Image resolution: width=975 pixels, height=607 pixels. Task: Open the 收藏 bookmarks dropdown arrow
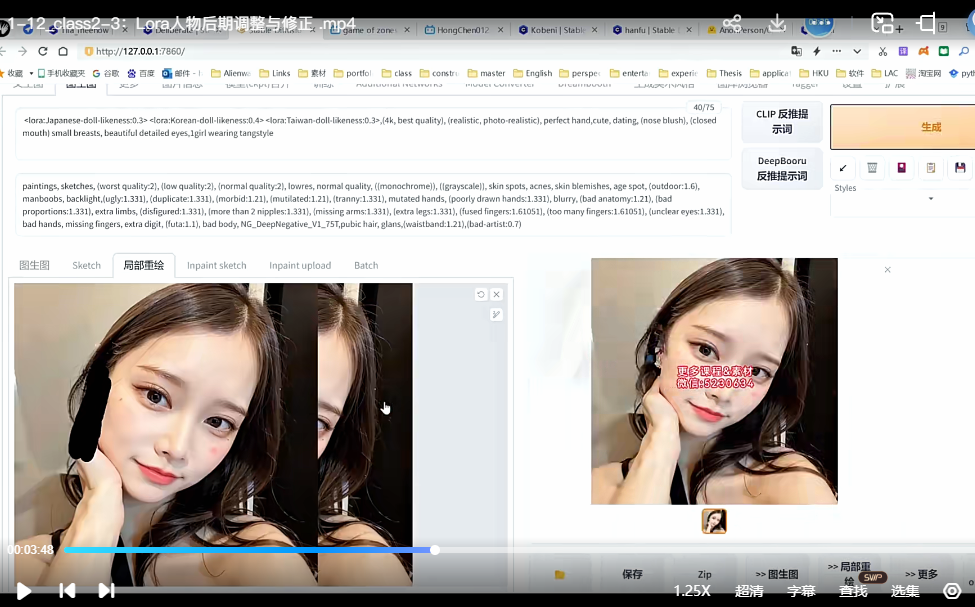point(31,73)
